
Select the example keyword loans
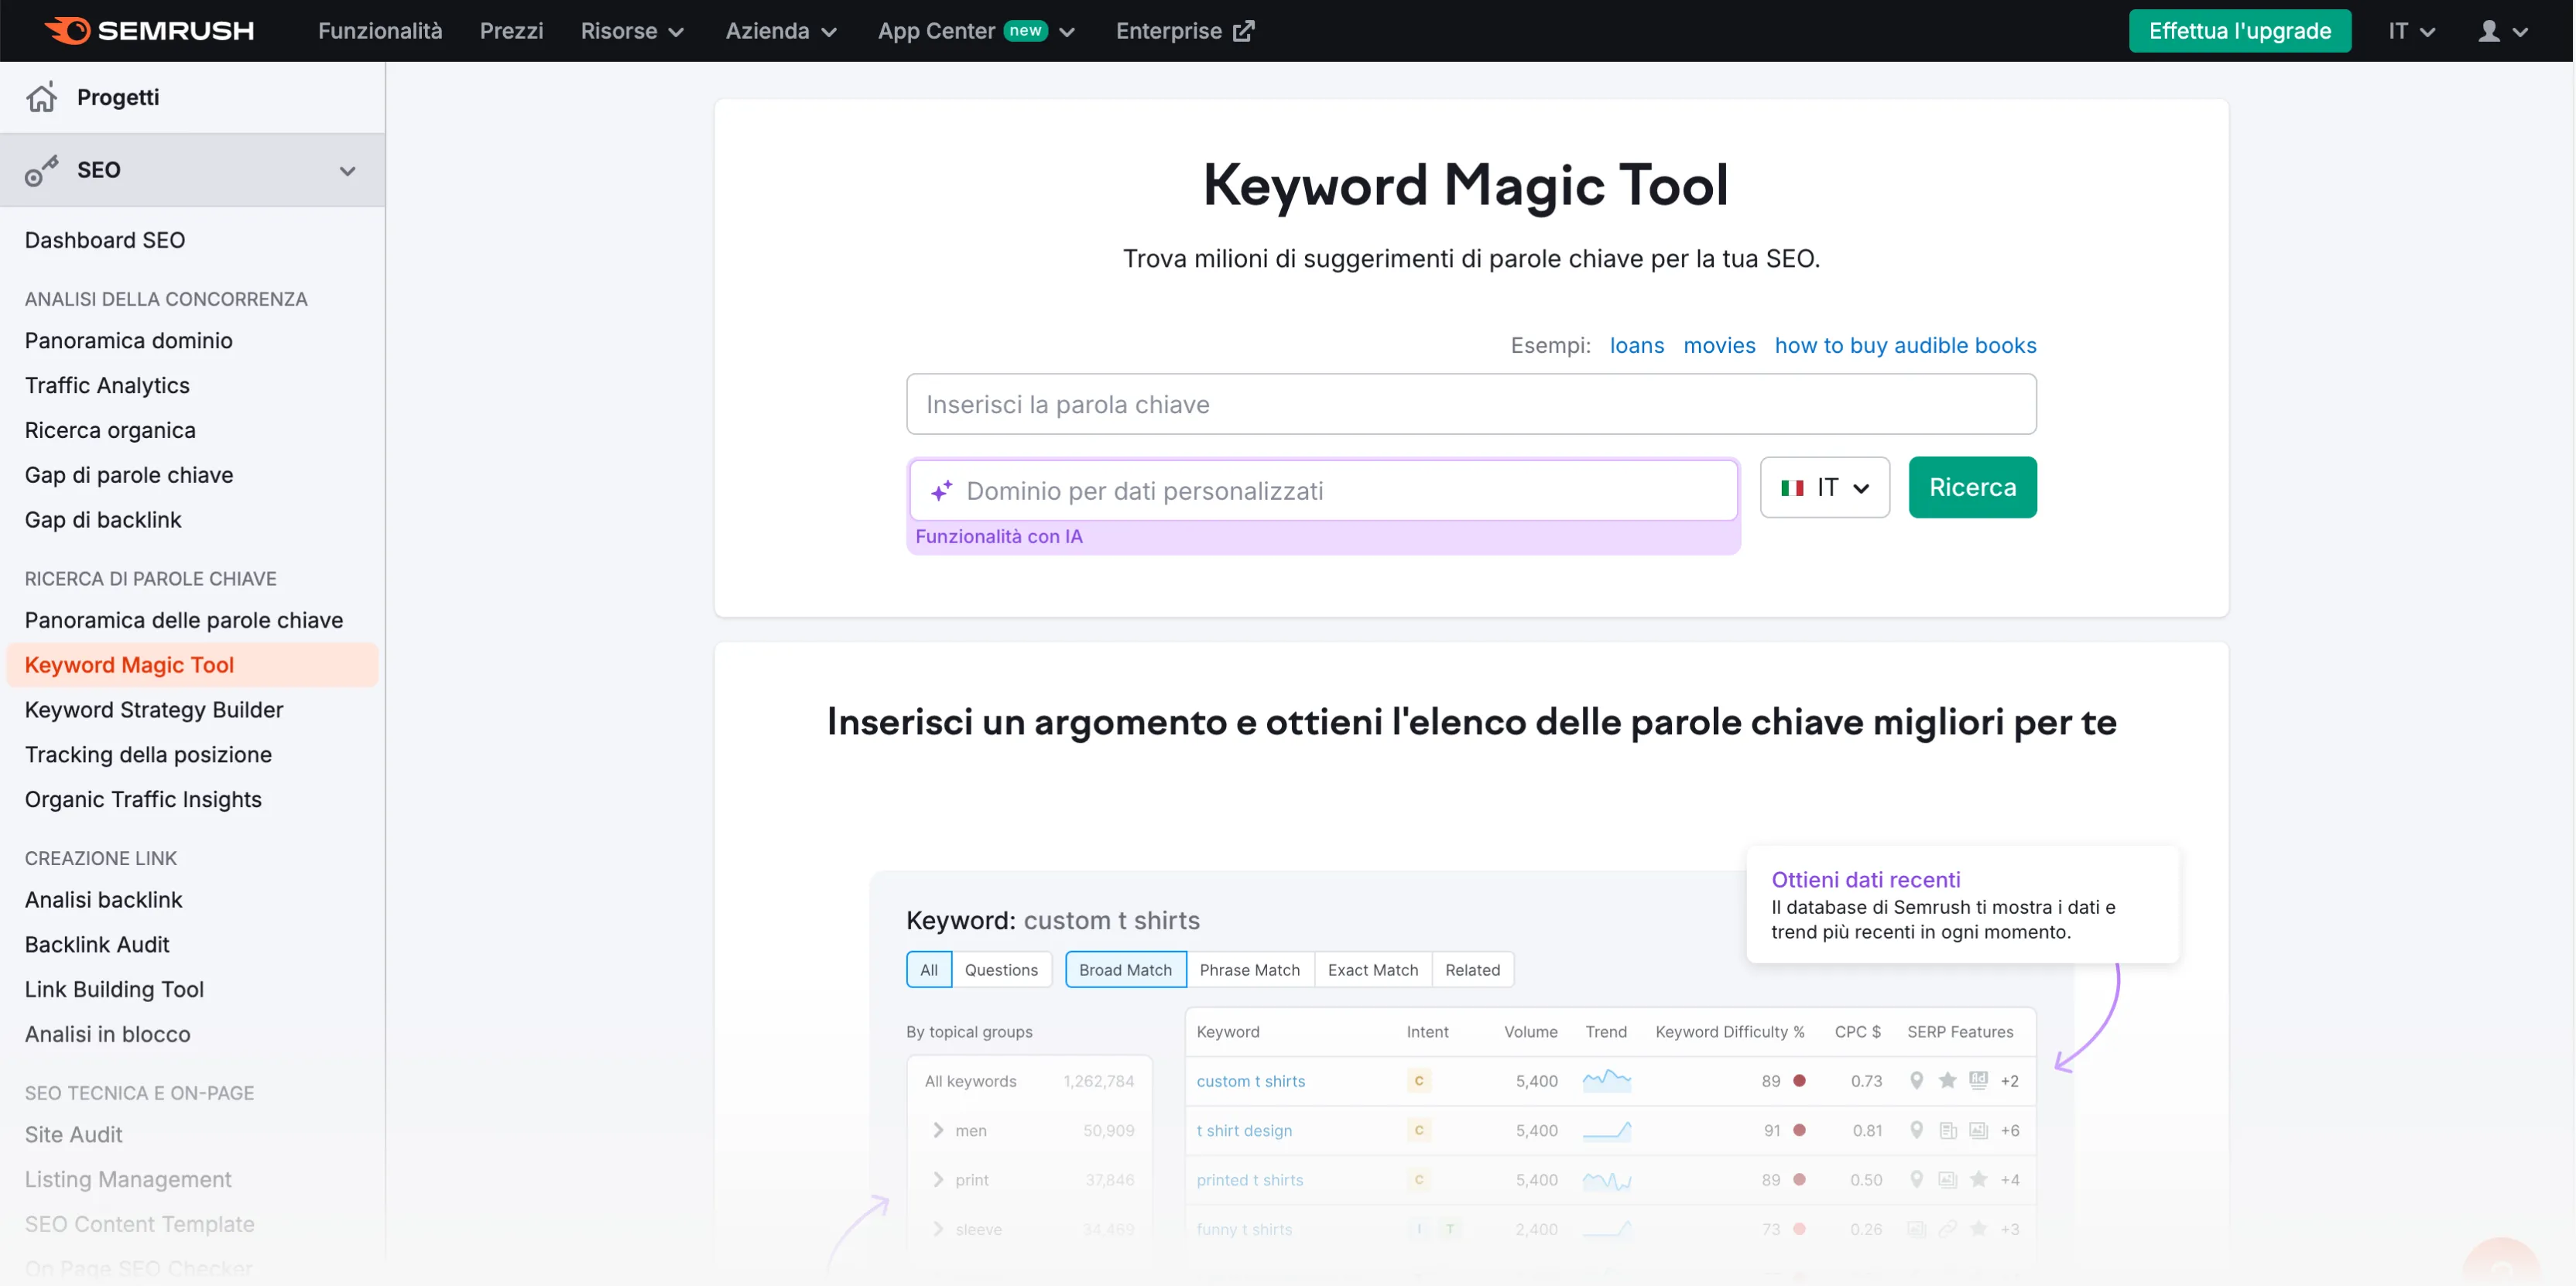tap(1636, 346)
